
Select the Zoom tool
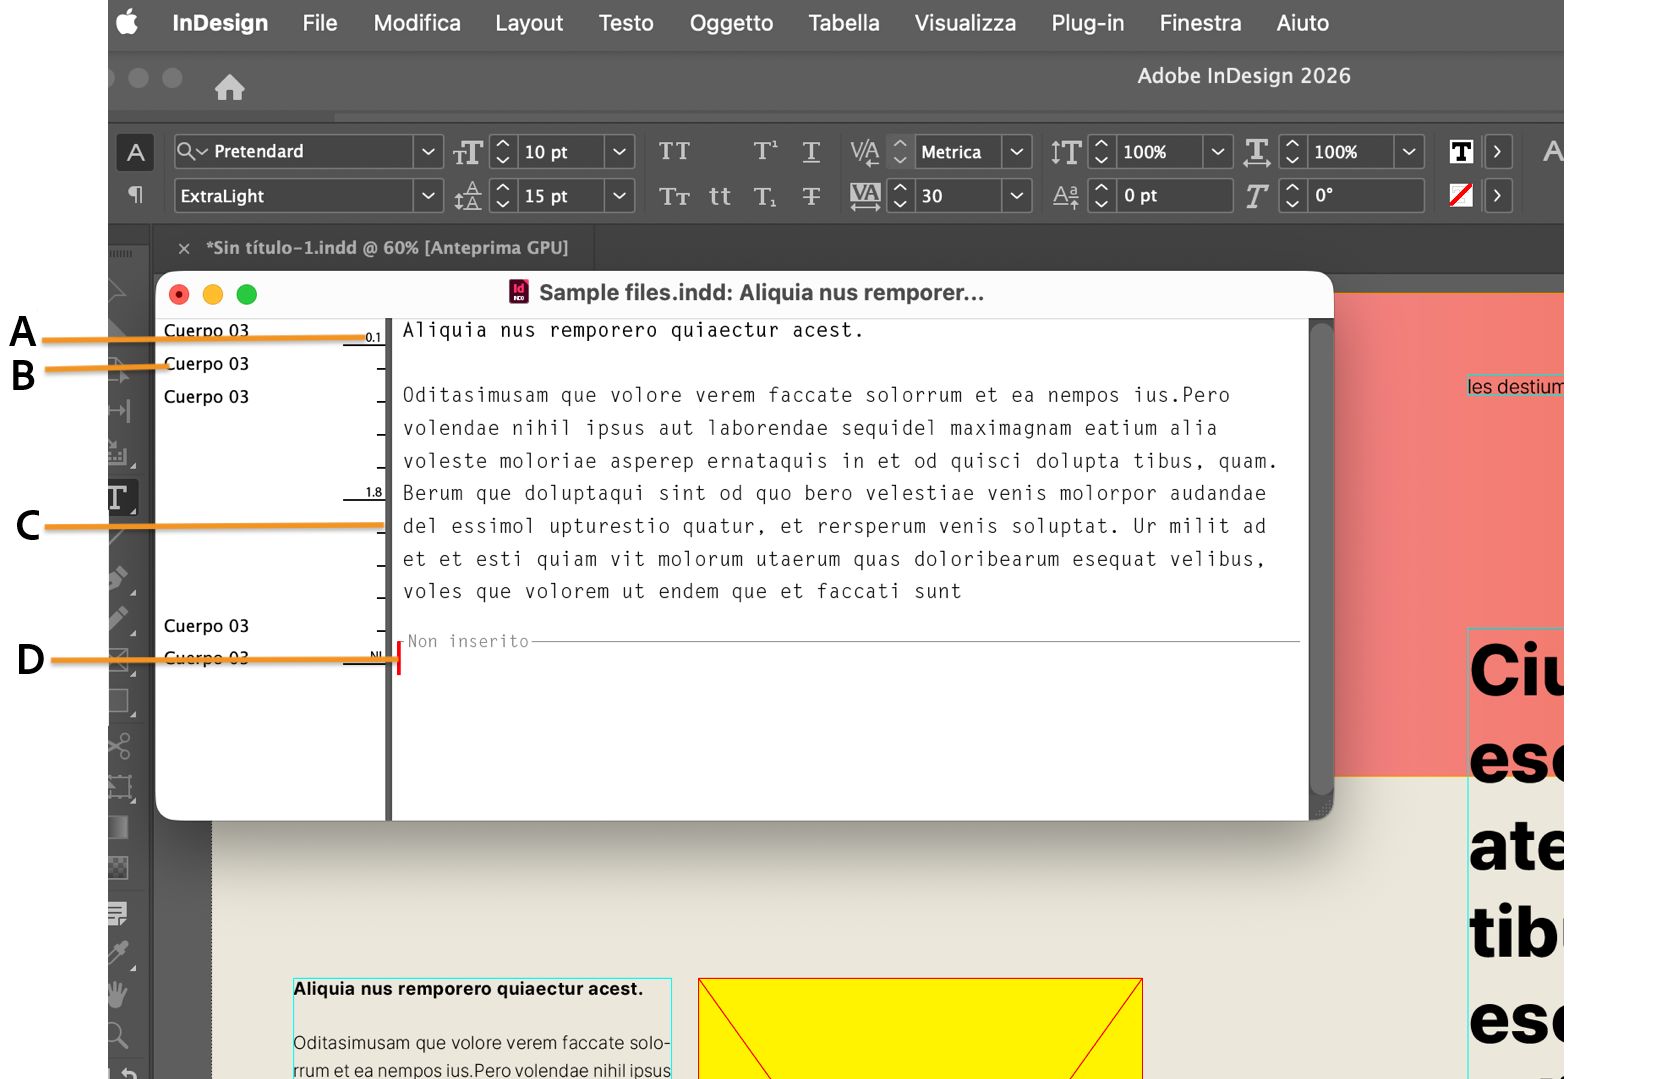tap(118, 1035)
